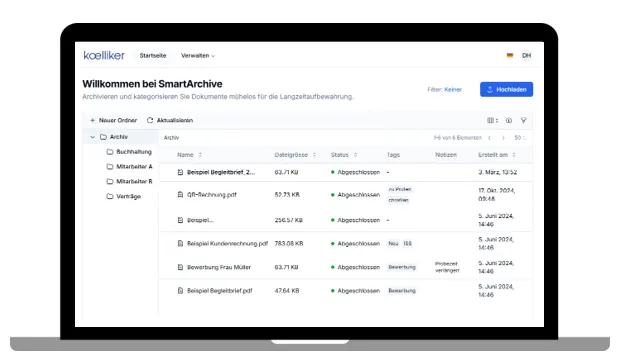Open the QR-Rechnung.pdf file name
The height and width of the screenshot is (363, 620).
click(212, 195)
